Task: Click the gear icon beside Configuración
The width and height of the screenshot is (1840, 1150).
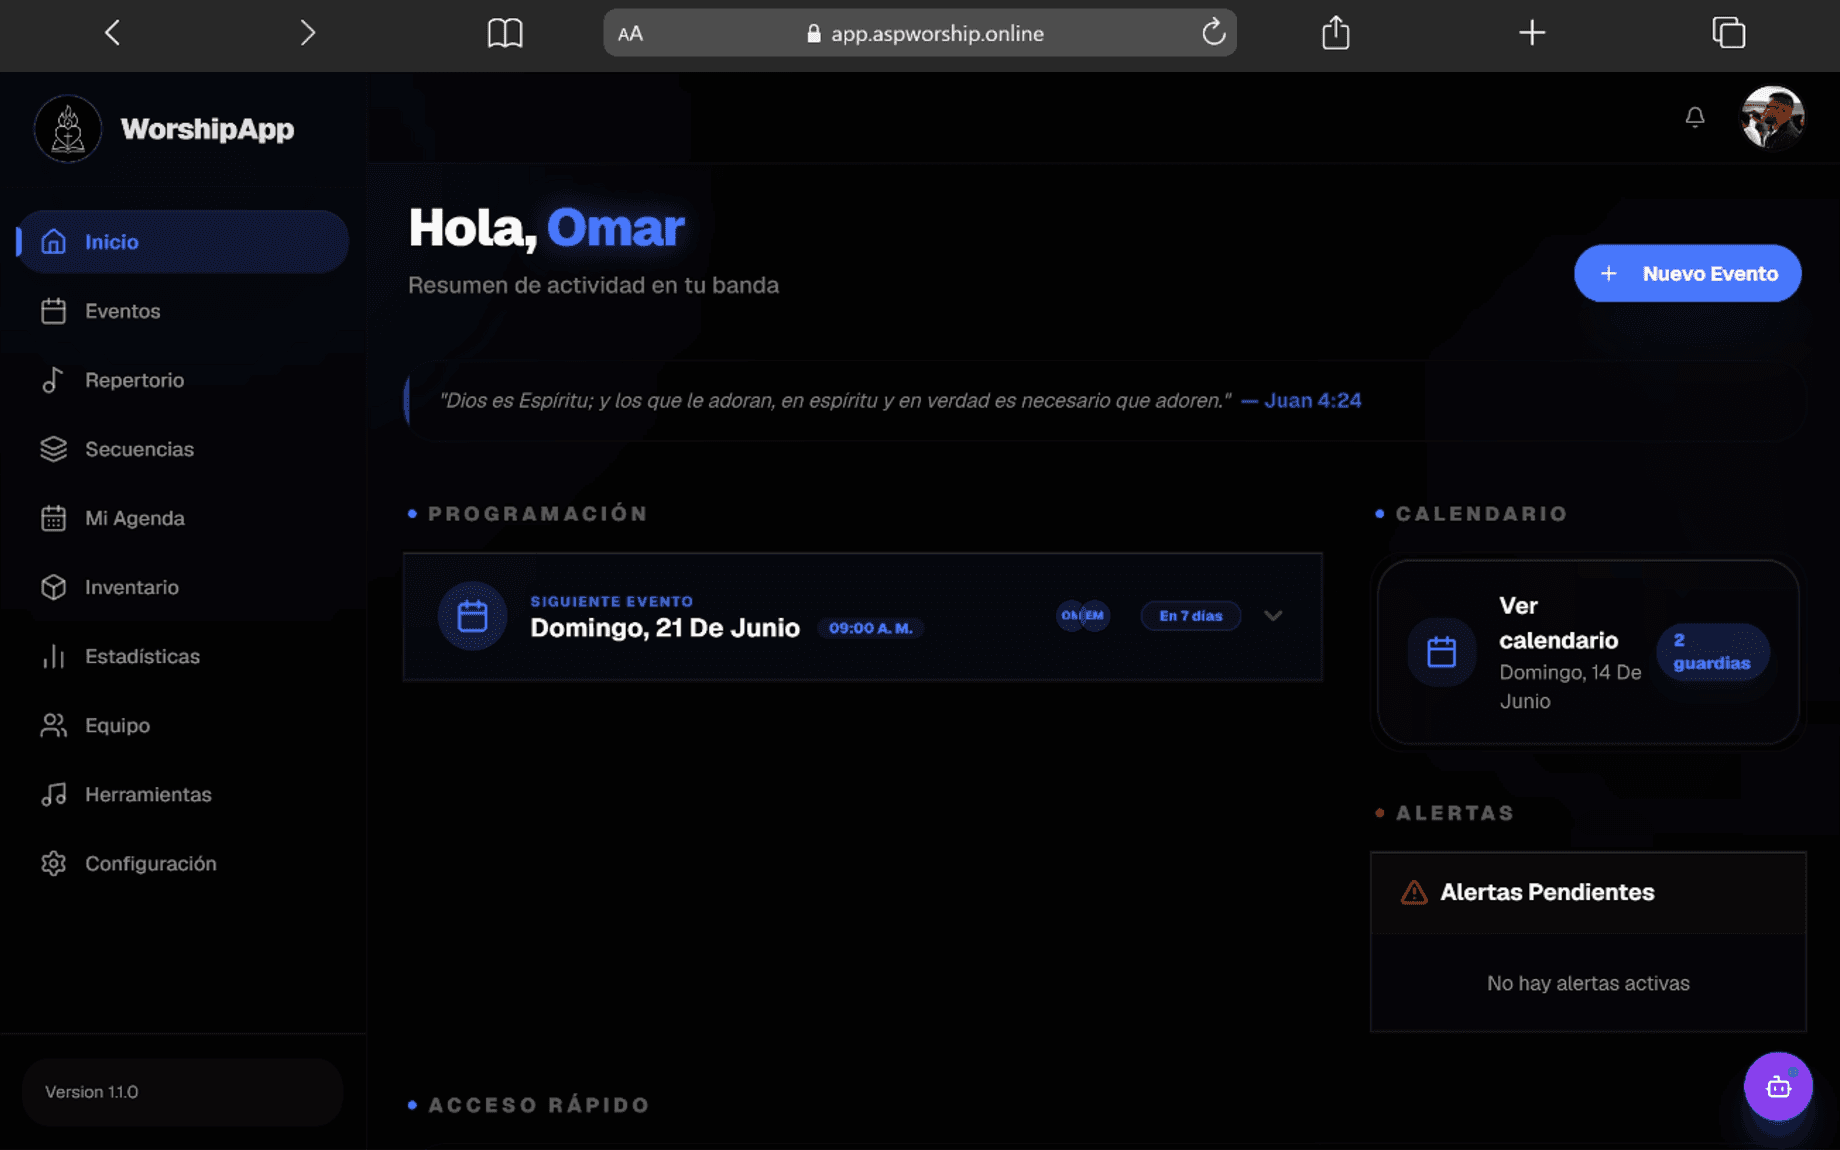Action: click(x=53, y=863)
